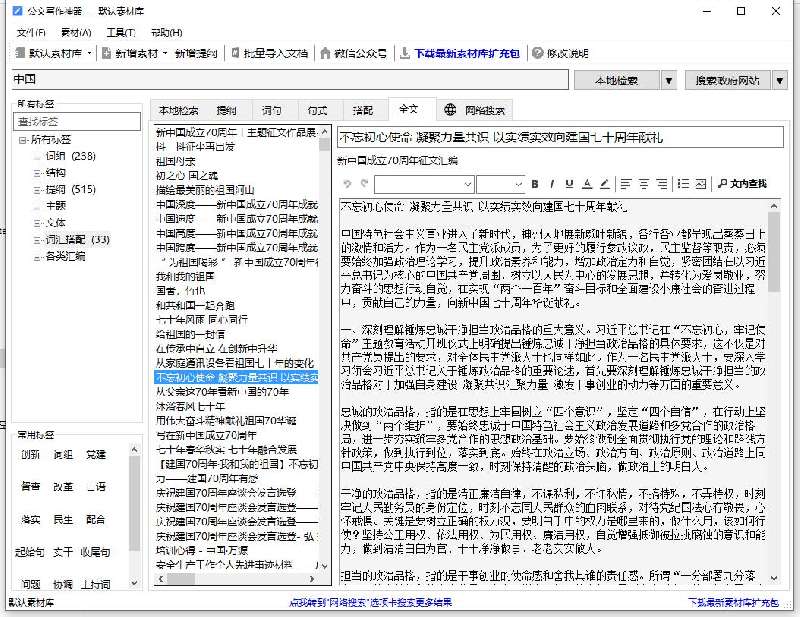Expand the 各类汇编 tree node
Viewport: 800px width, 617px height.
coord(37,257)
